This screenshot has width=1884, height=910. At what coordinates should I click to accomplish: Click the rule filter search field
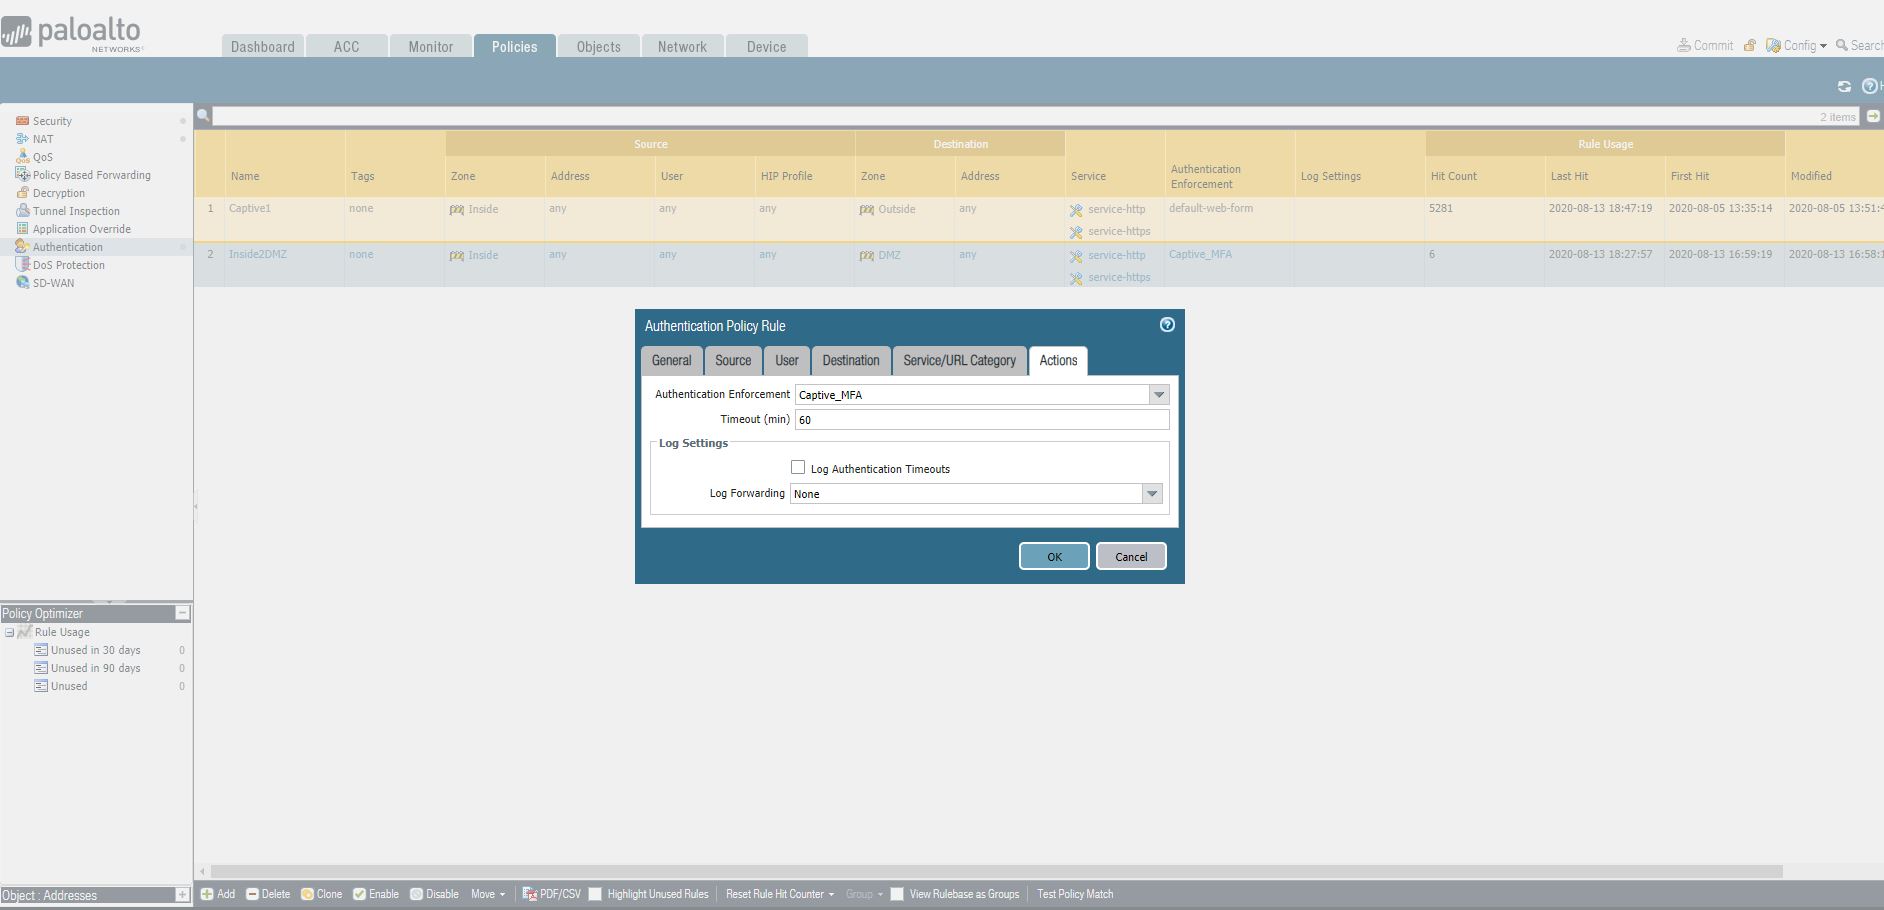[x=1037, y=117]
